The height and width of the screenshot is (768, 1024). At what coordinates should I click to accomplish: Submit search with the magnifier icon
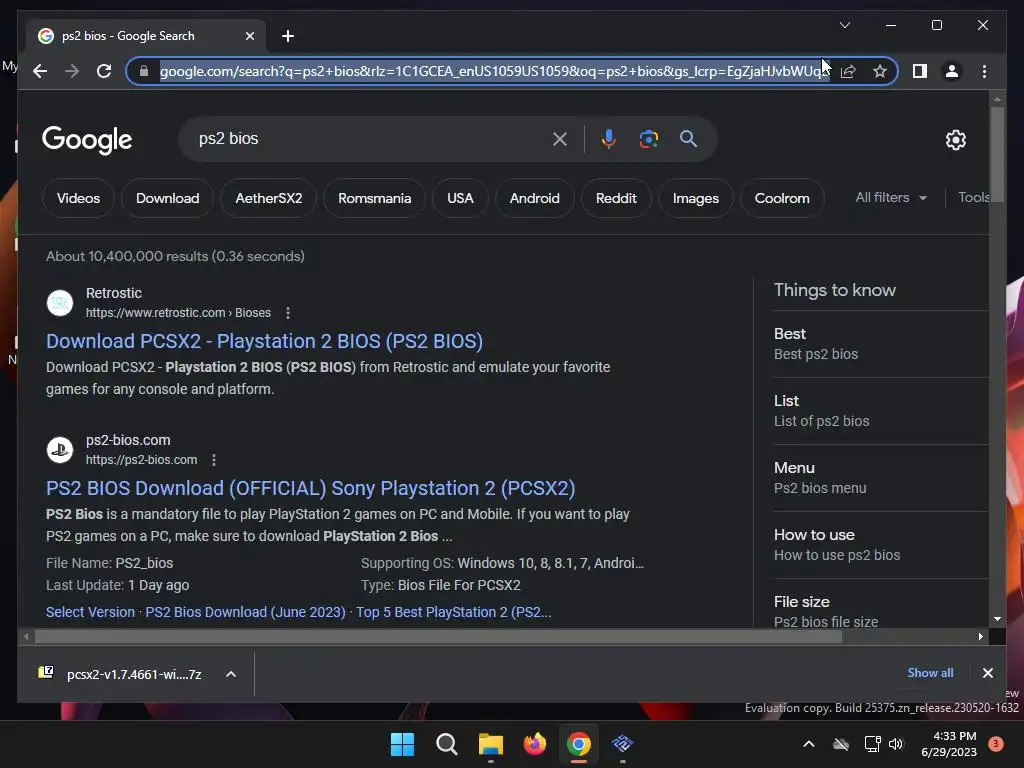click(688, 138)
